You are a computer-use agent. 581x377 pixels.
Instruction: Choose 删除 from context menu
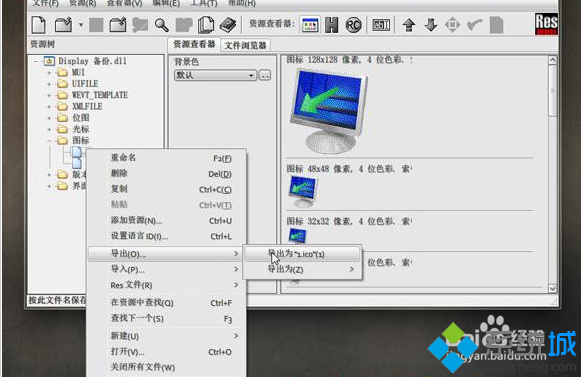coord(167,173)
